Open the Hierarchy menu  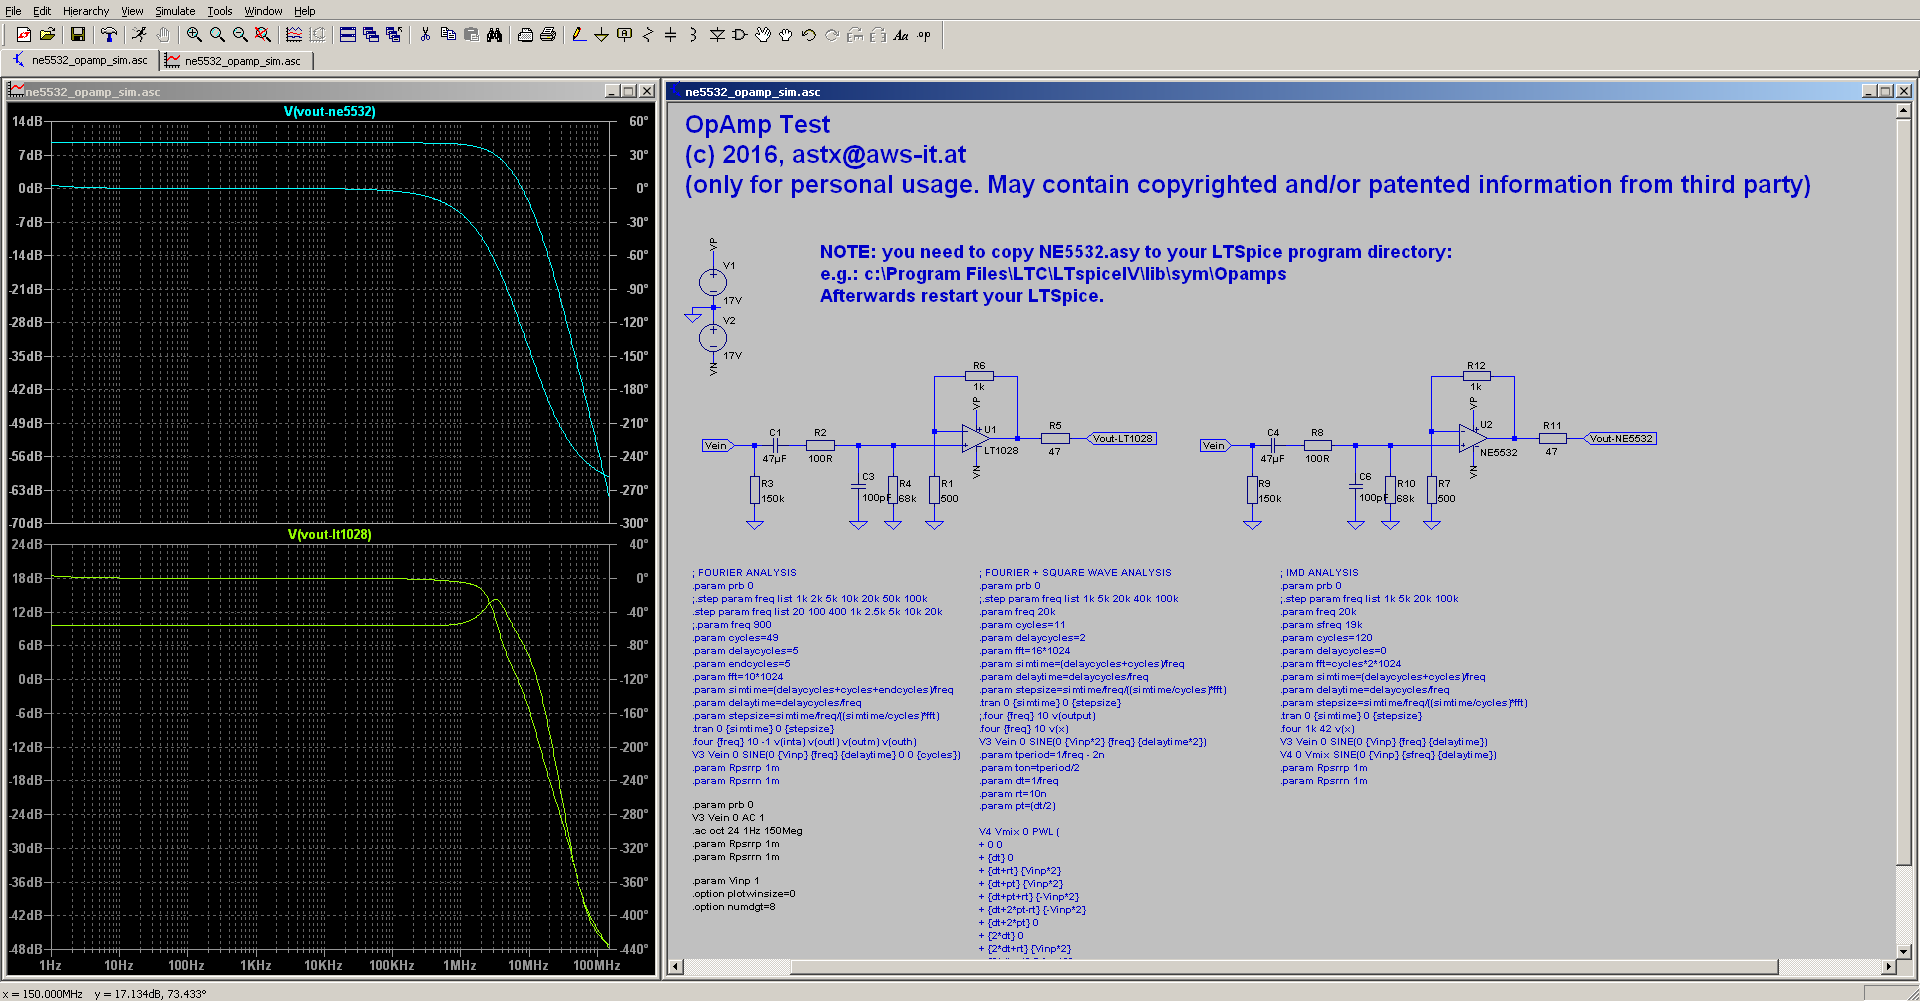point(86,11)
